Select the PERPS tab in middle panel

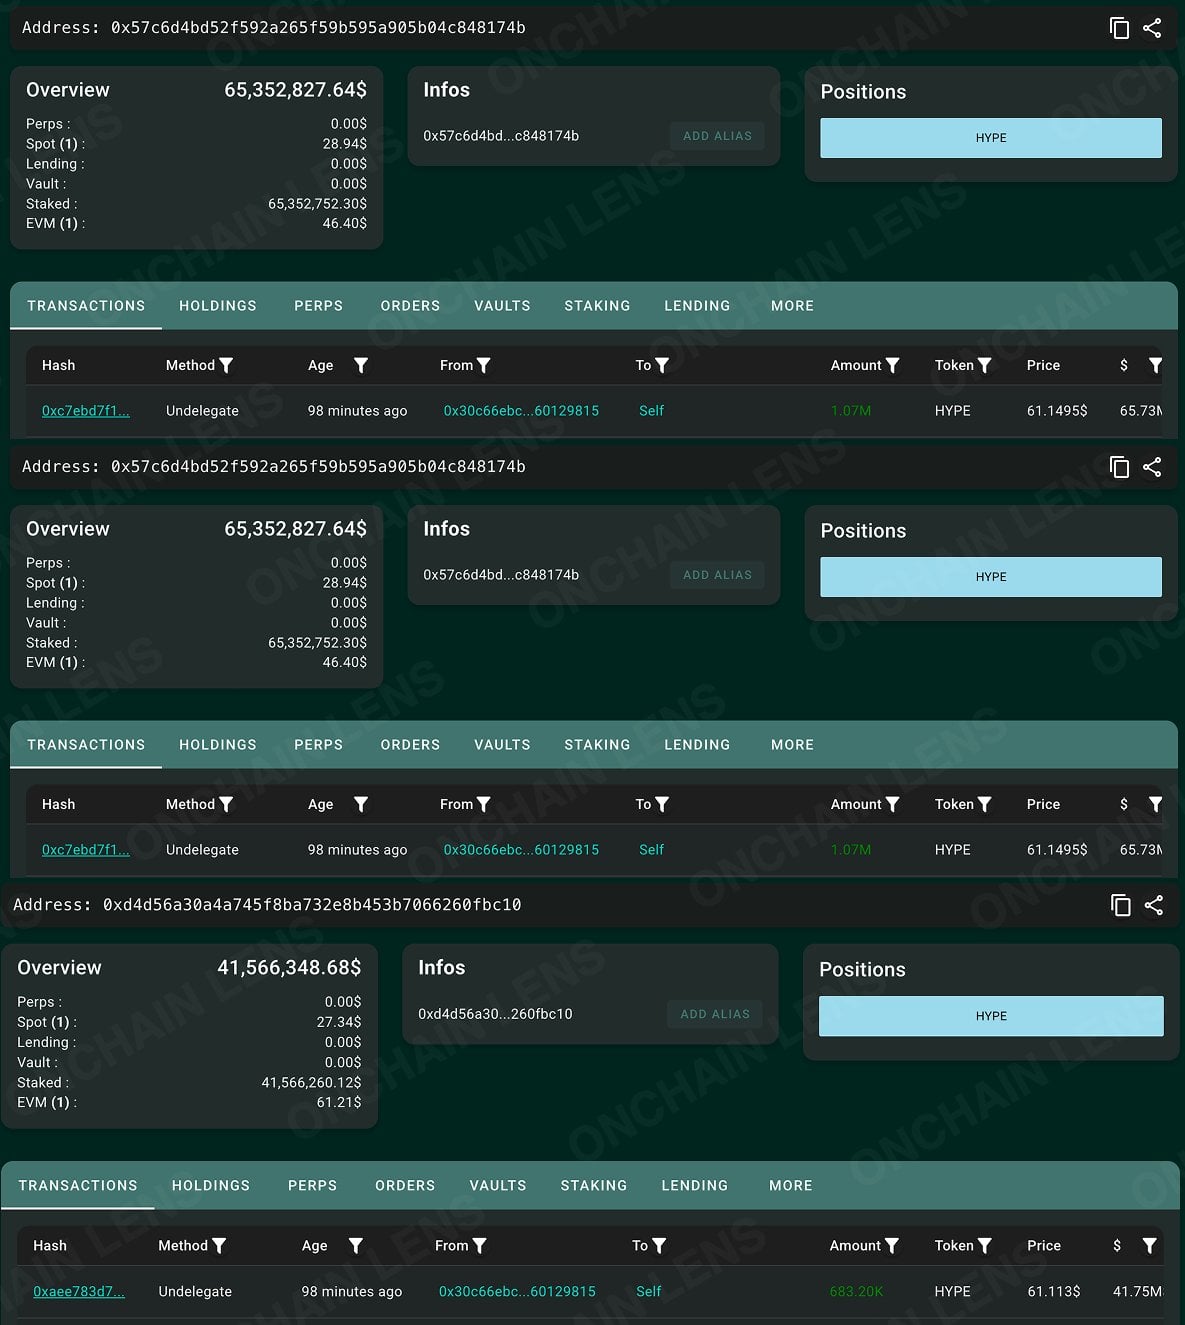[x=319, y=745]
